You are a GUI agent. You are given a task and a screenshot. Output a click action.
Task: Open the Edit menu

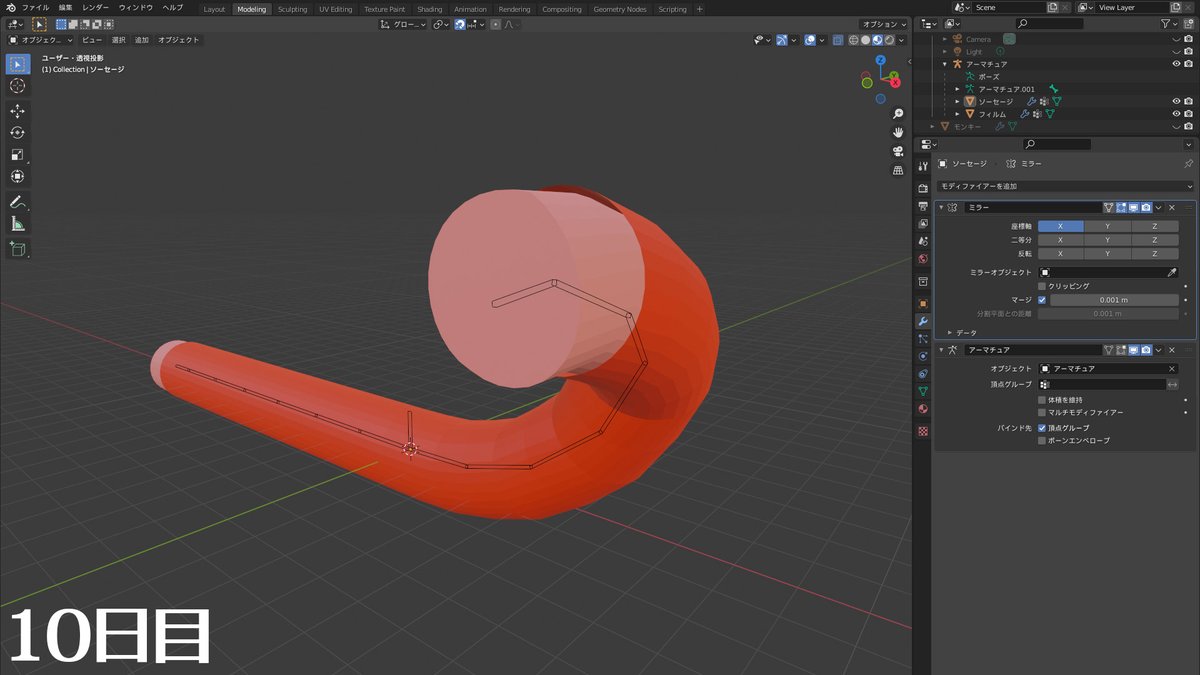click(66, 8)
